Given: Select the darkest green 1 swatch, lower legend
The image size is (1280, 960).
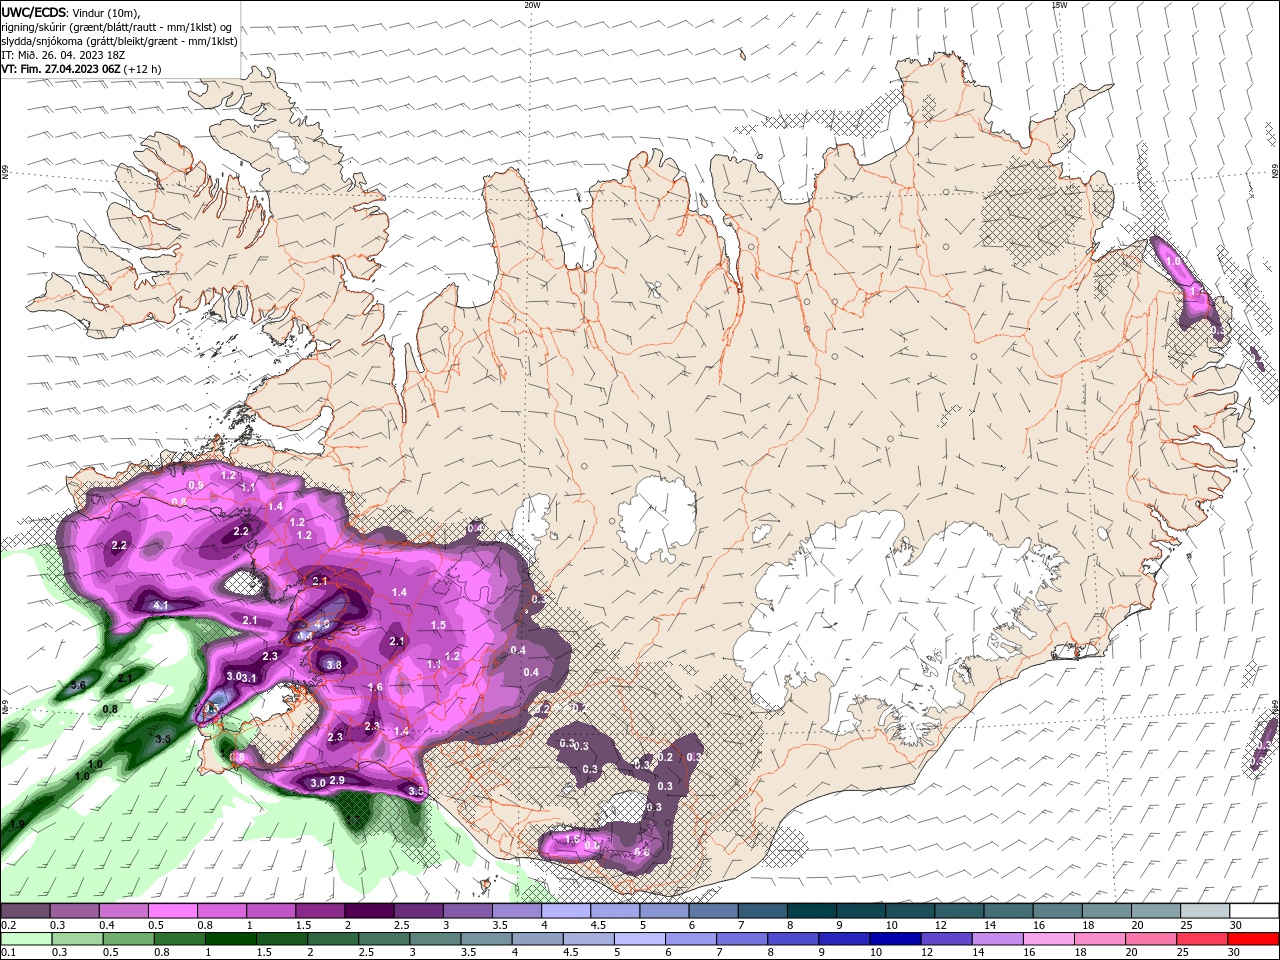Looking at the screenshot, I should point(230,939).
